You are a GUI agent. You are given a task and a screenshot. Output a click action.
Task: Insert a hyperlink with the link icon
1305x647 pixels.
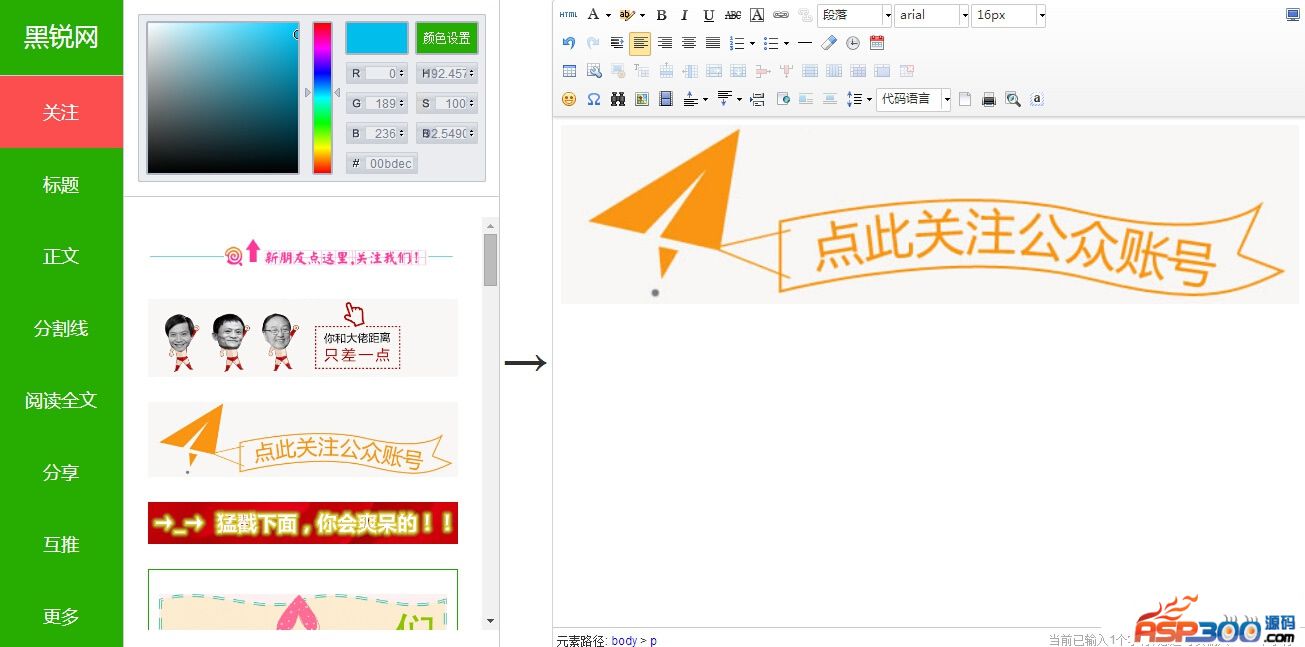tap(781, 15)
